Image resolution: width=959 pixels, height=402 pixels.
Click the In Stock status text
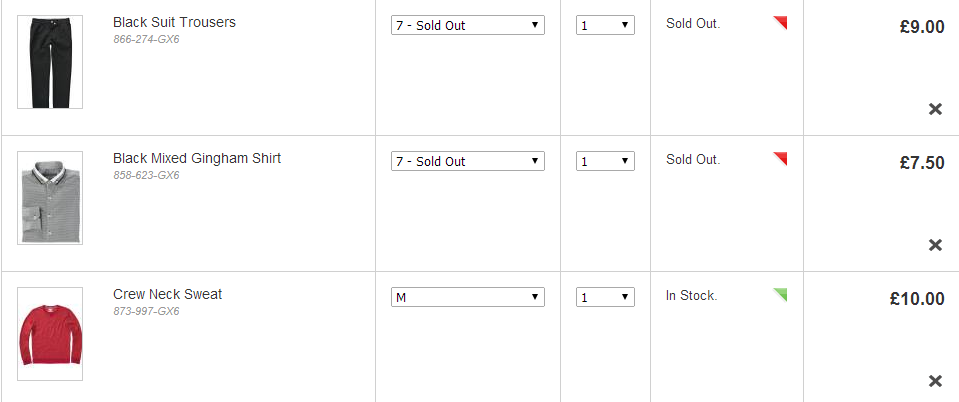pyautogui.click(x=691, y=295)
